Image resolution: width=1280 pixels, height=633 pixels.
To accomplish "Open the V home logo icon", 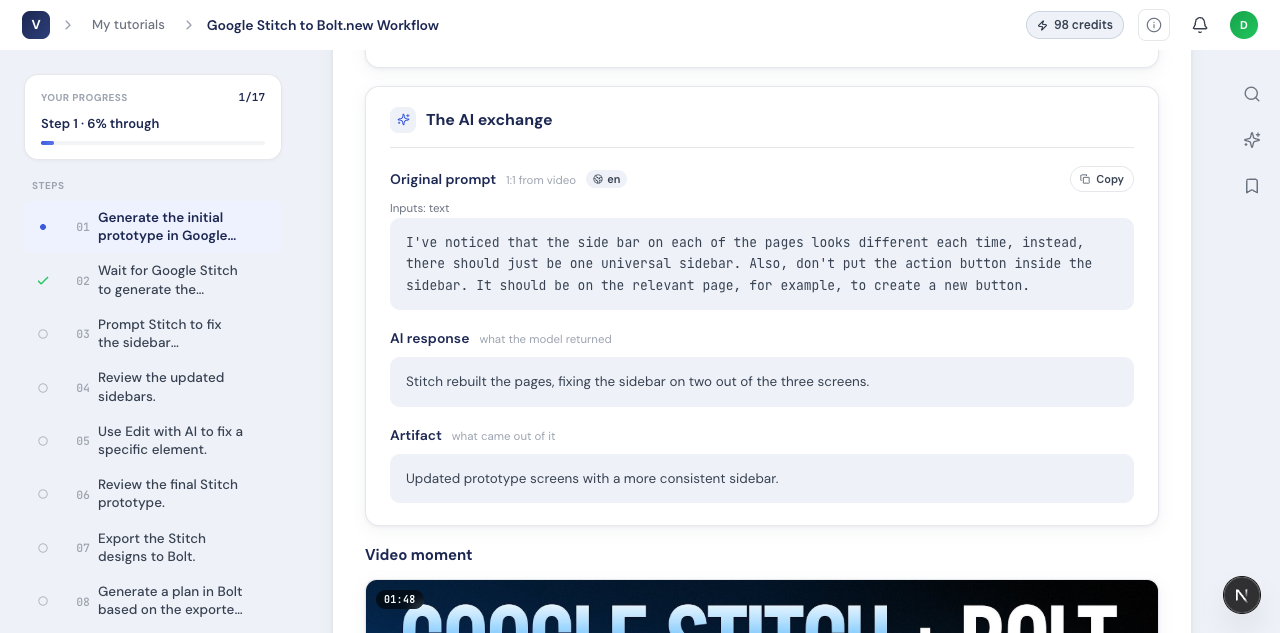I will (x=36, y=25).
